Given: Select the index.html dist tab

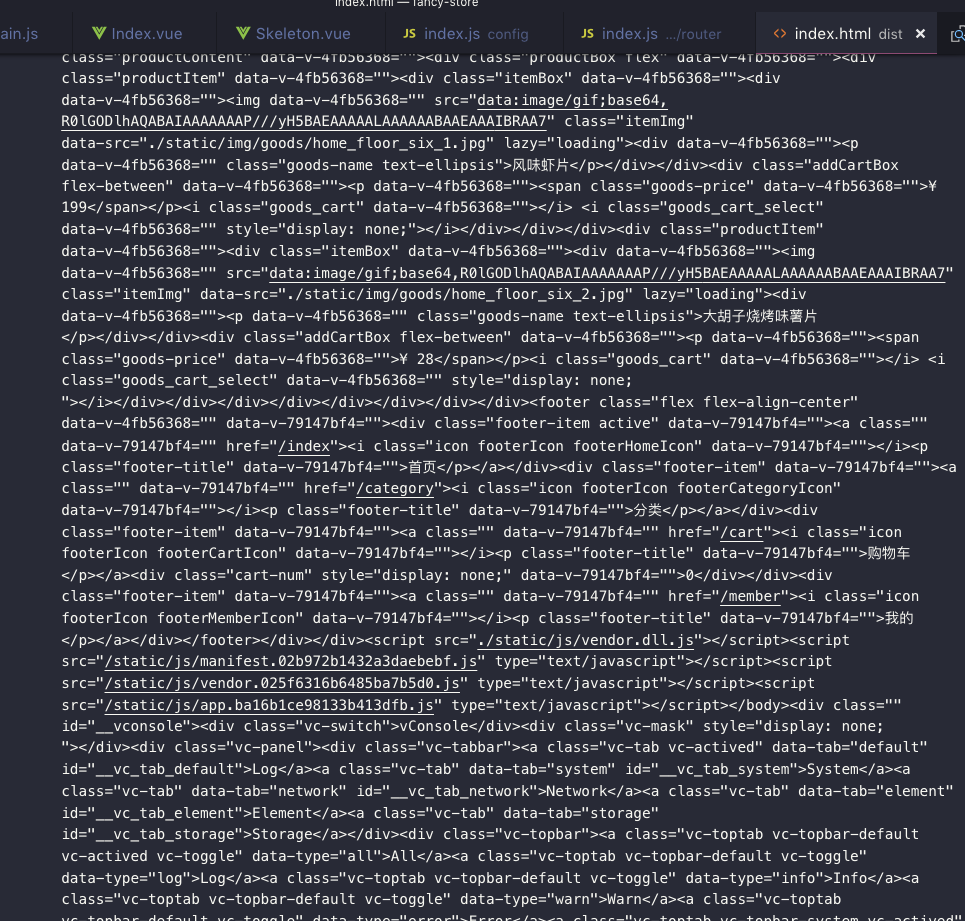Looking at the screenshot, I should 848,34.
